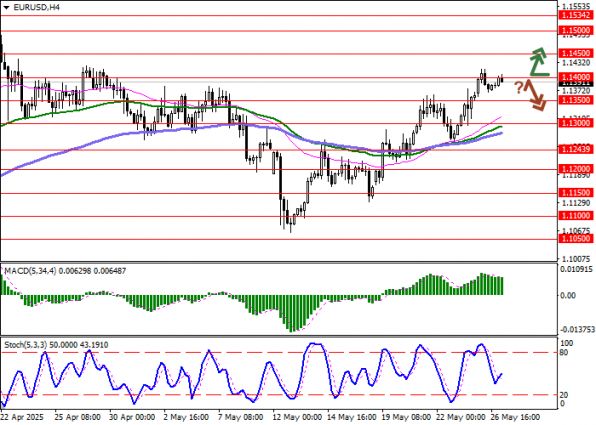
Task: Select the 1.11500 price level label
Action: point(576,193)
